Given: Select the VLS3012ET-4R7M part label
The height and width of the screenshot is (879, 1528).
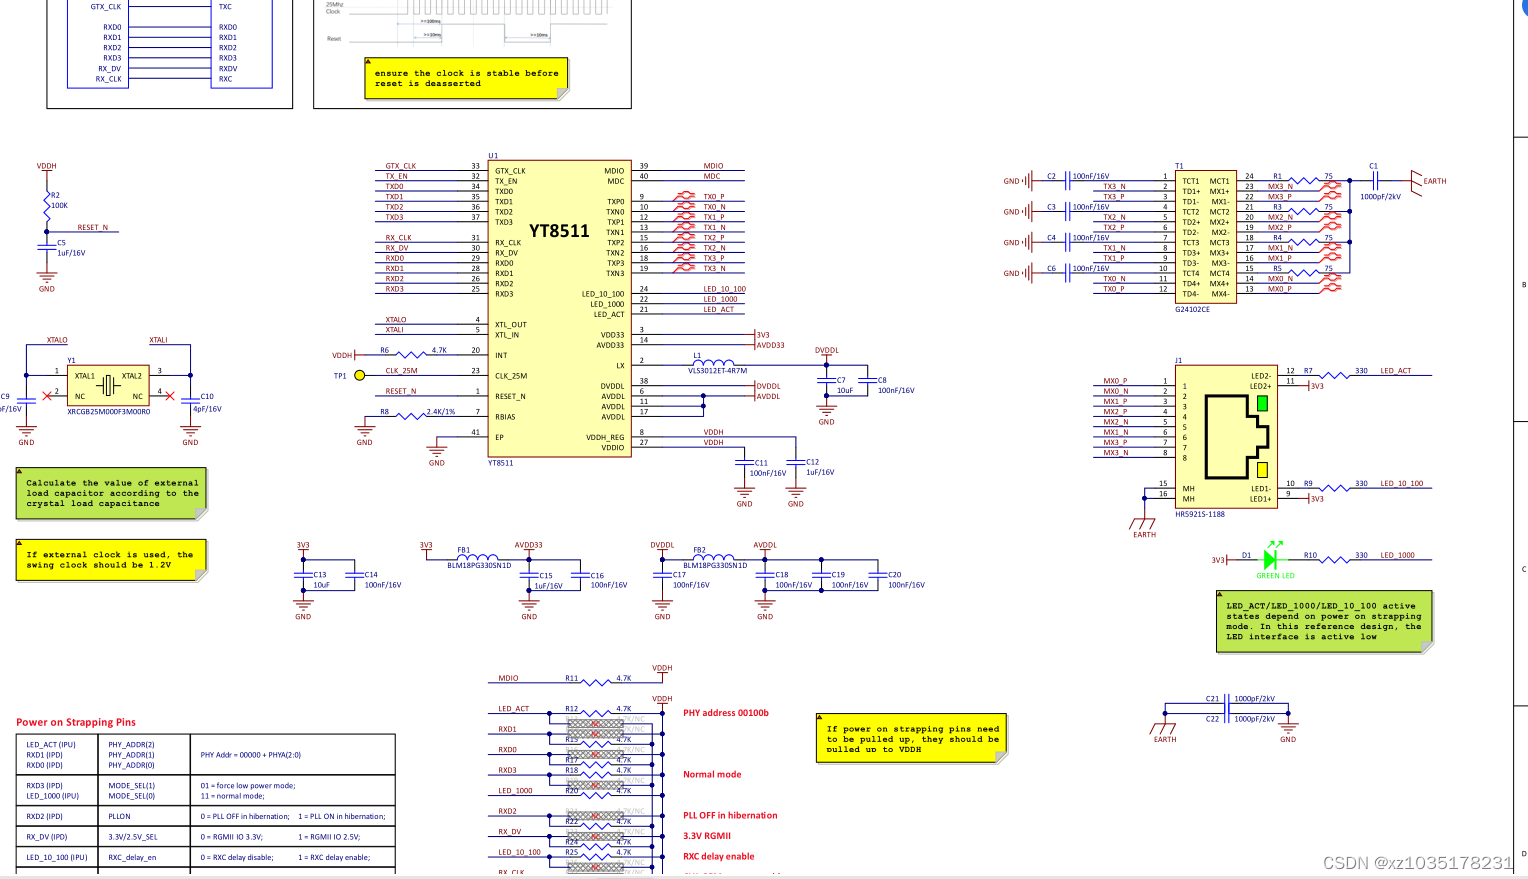Looking at the screenshot, I should click(717, 371).
